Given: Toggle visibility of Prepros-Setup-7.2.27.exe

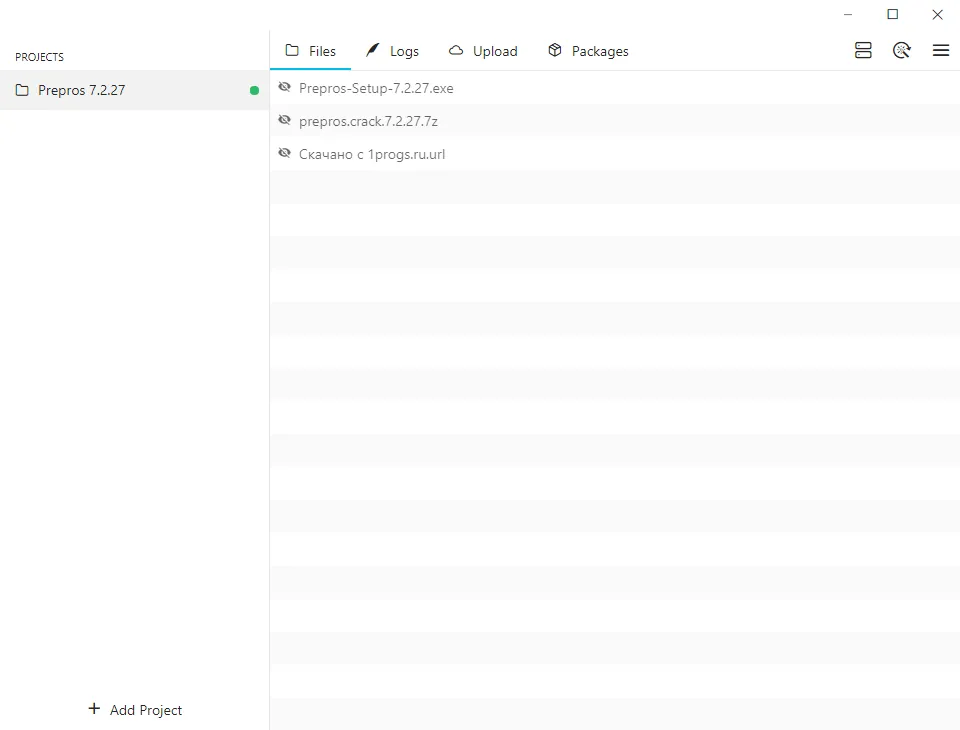Looking at the screenshot, I should [x=284, y=87].
